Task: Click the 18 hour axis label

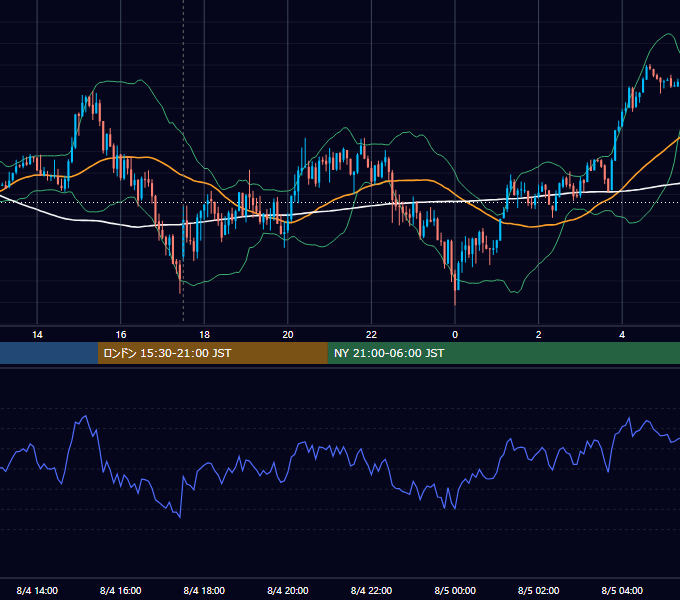Action: (x=204, y=335)
